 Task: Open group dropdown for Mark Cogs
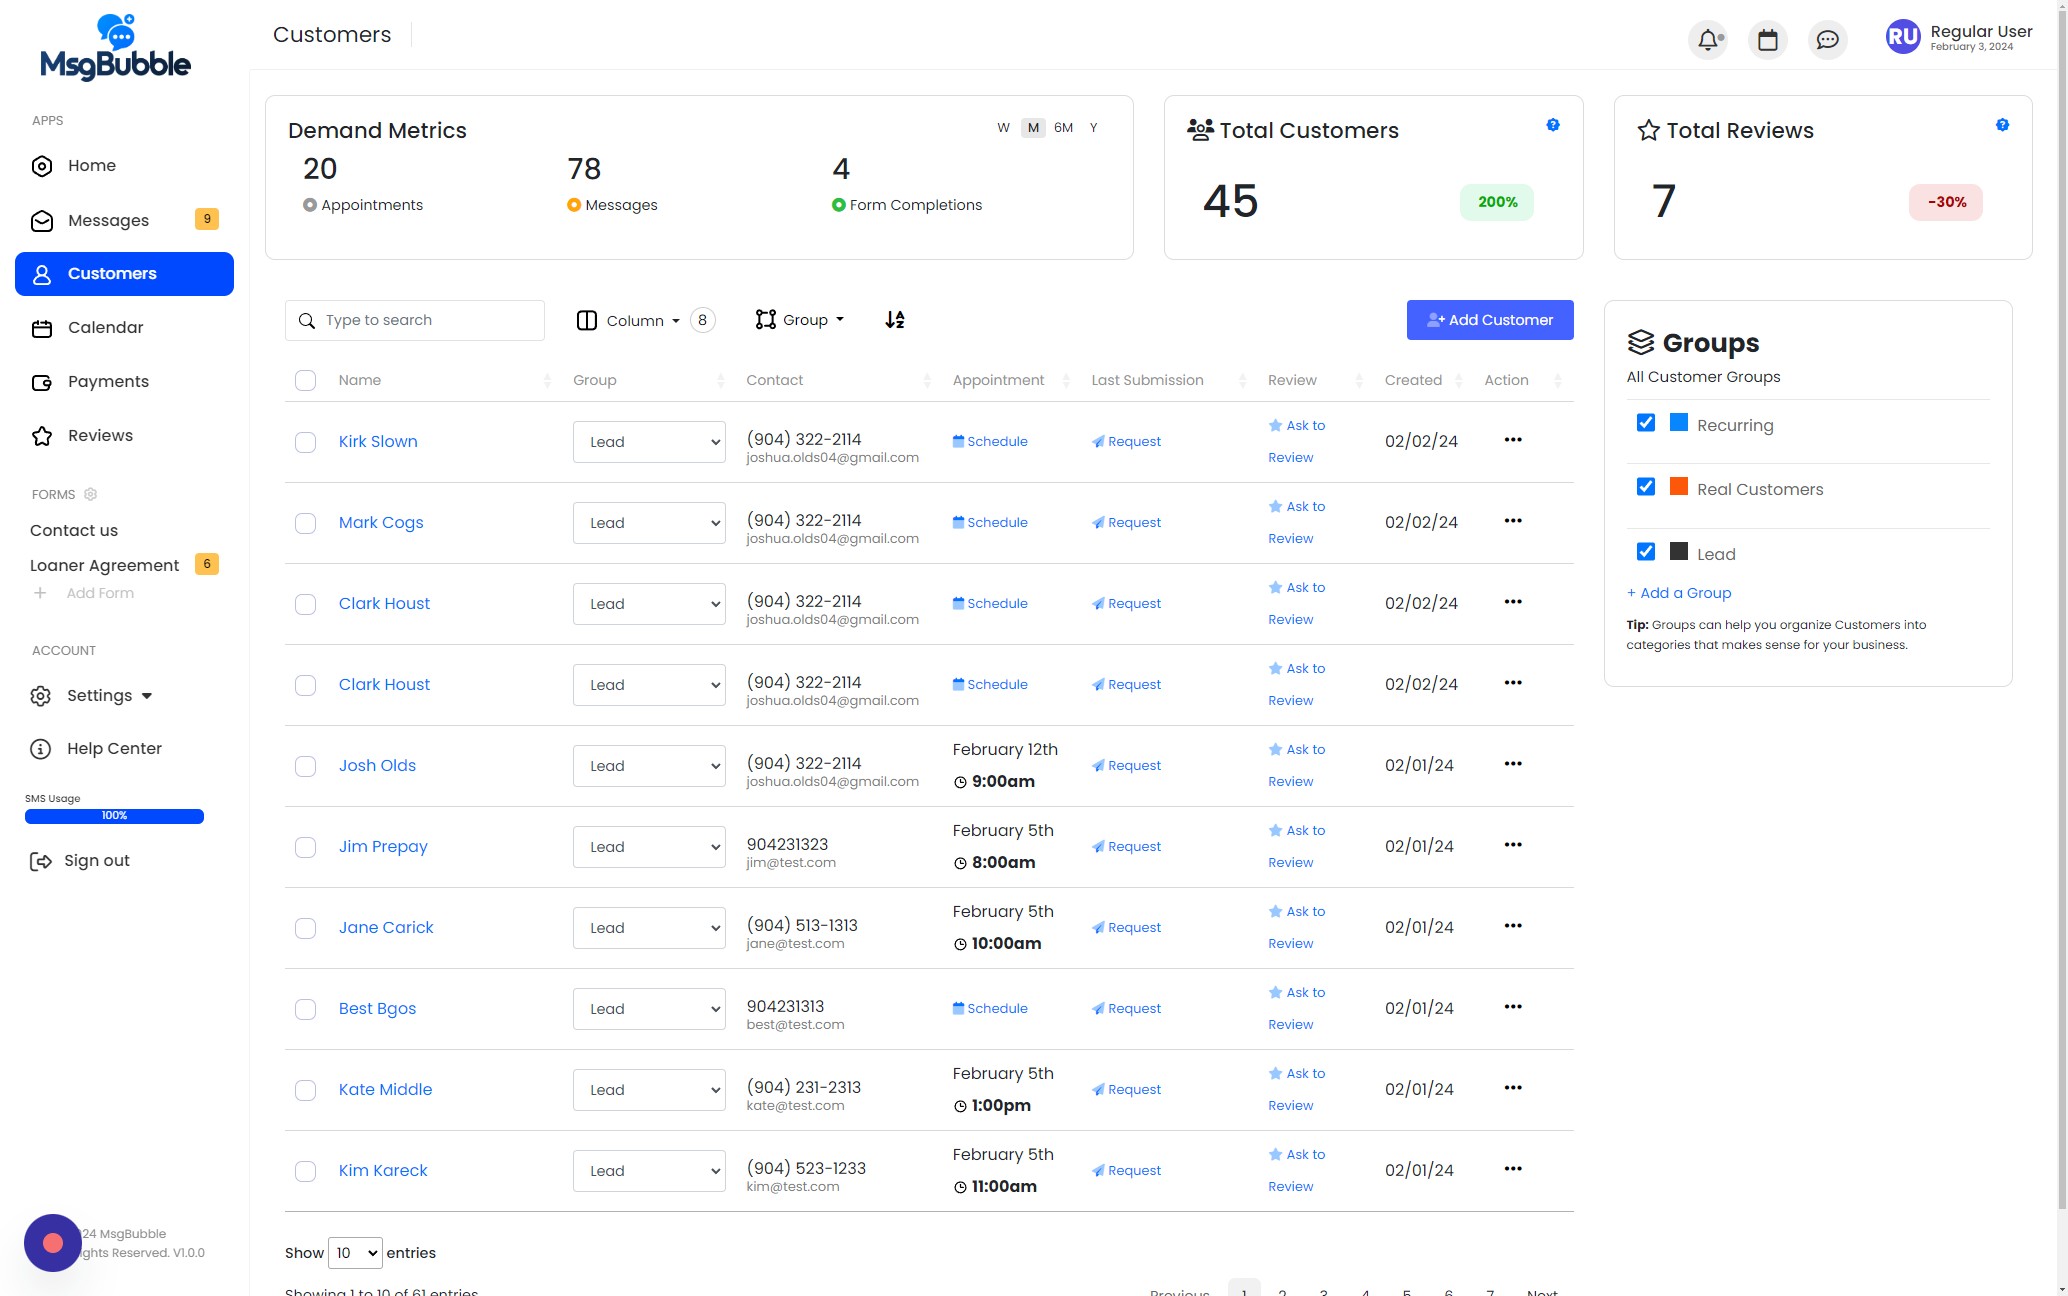648,523
